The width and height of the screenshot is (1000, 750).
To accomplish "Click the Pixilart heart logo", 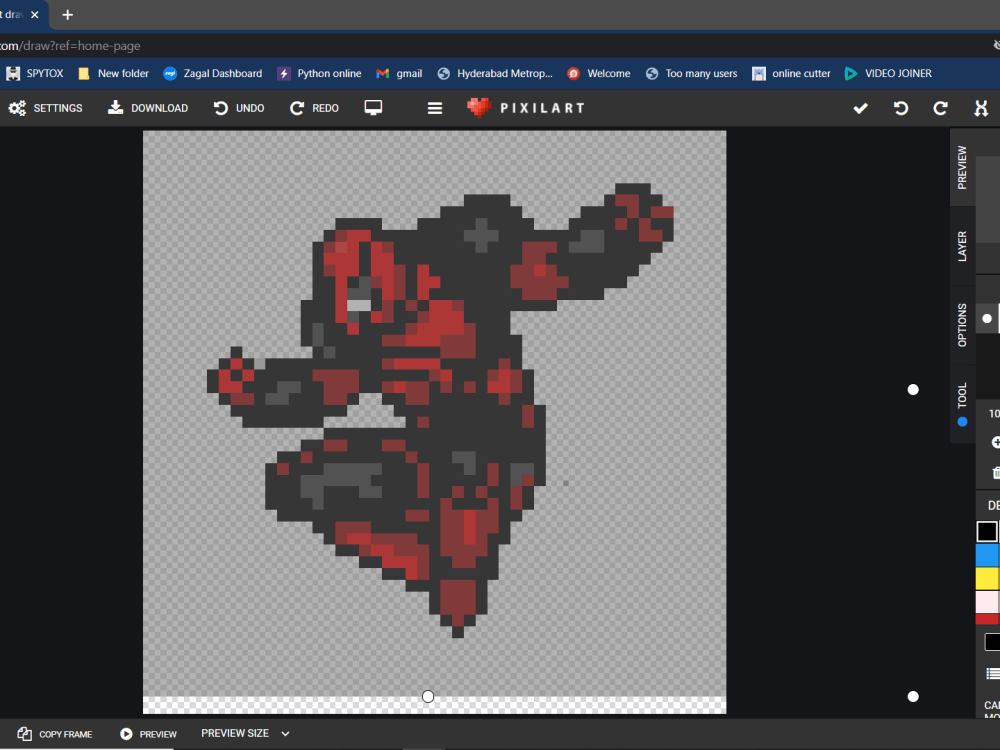I will pos(479,108).
